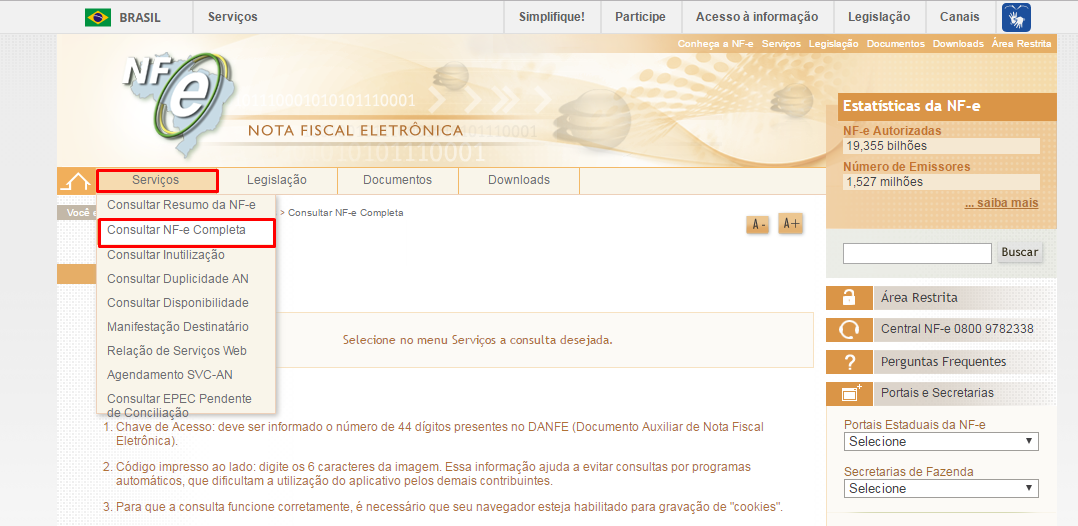This screenshot has height=526, width=1078.
Task: Select Consultar Disponibilidade
Action: pos(178,303)
